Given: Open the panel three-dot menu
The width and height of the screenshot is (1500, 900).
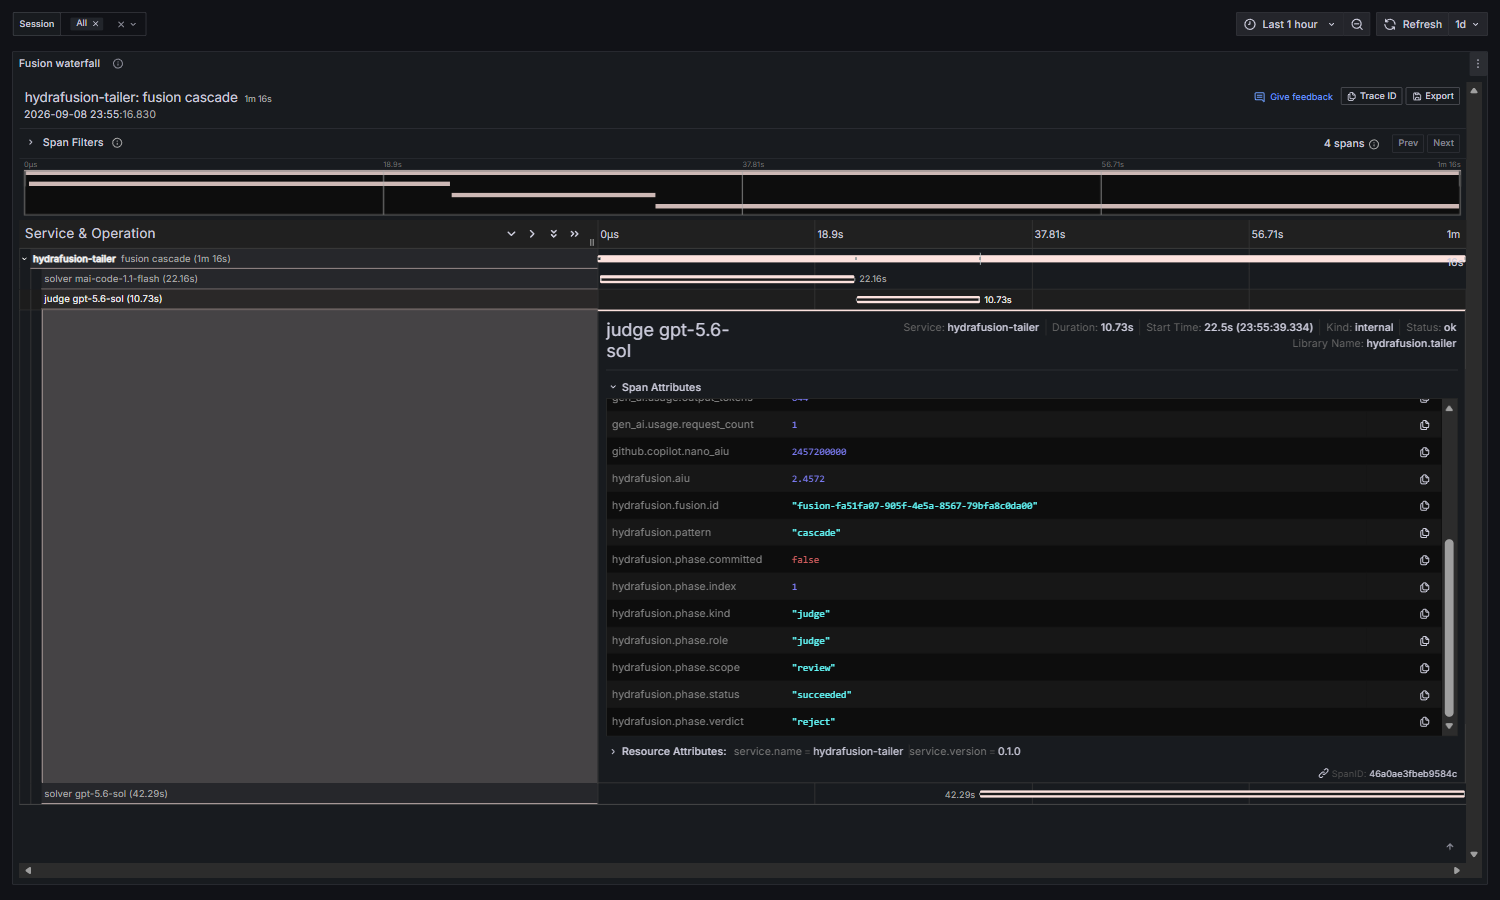Looking at the screenshot, I should click(1478, 63).
